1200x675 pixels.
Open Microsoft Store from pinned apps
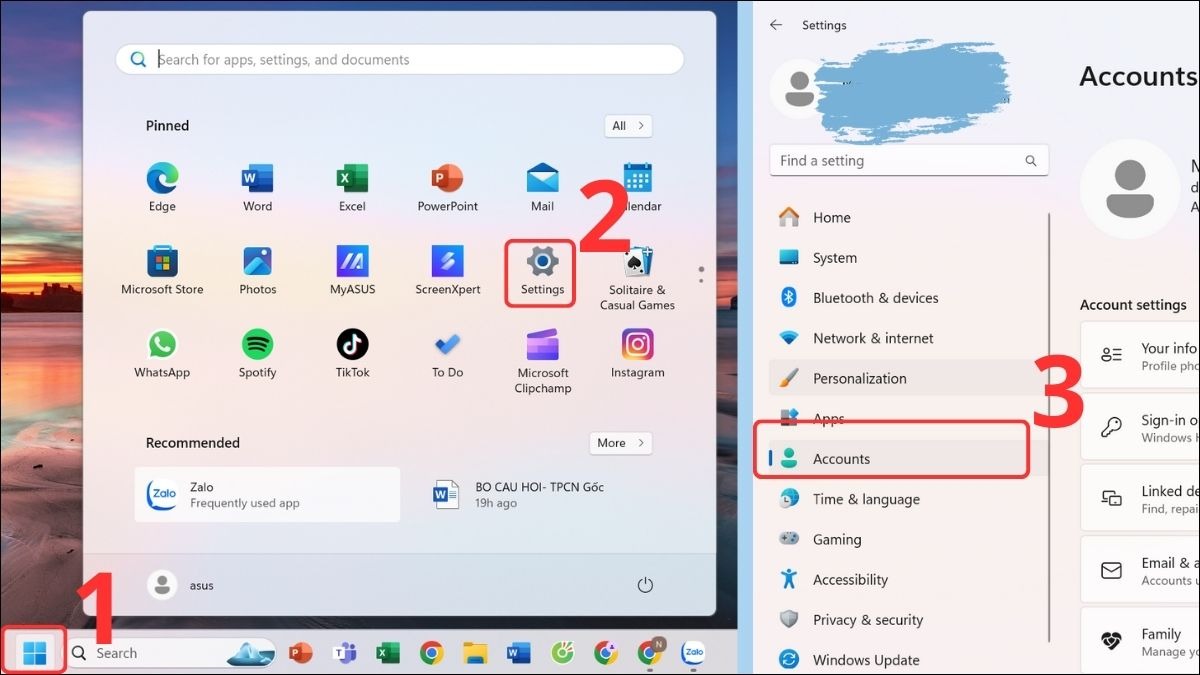(162, 270)
